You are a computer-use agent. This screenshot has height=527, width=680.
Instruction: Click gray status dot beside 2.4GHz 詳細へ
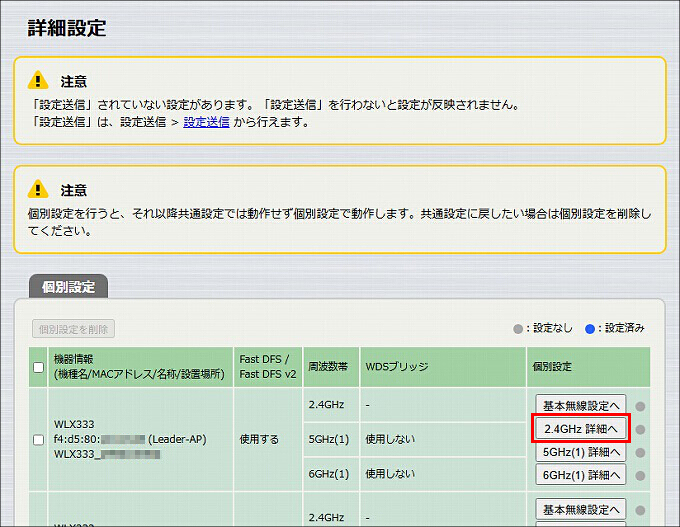[640, 429]
